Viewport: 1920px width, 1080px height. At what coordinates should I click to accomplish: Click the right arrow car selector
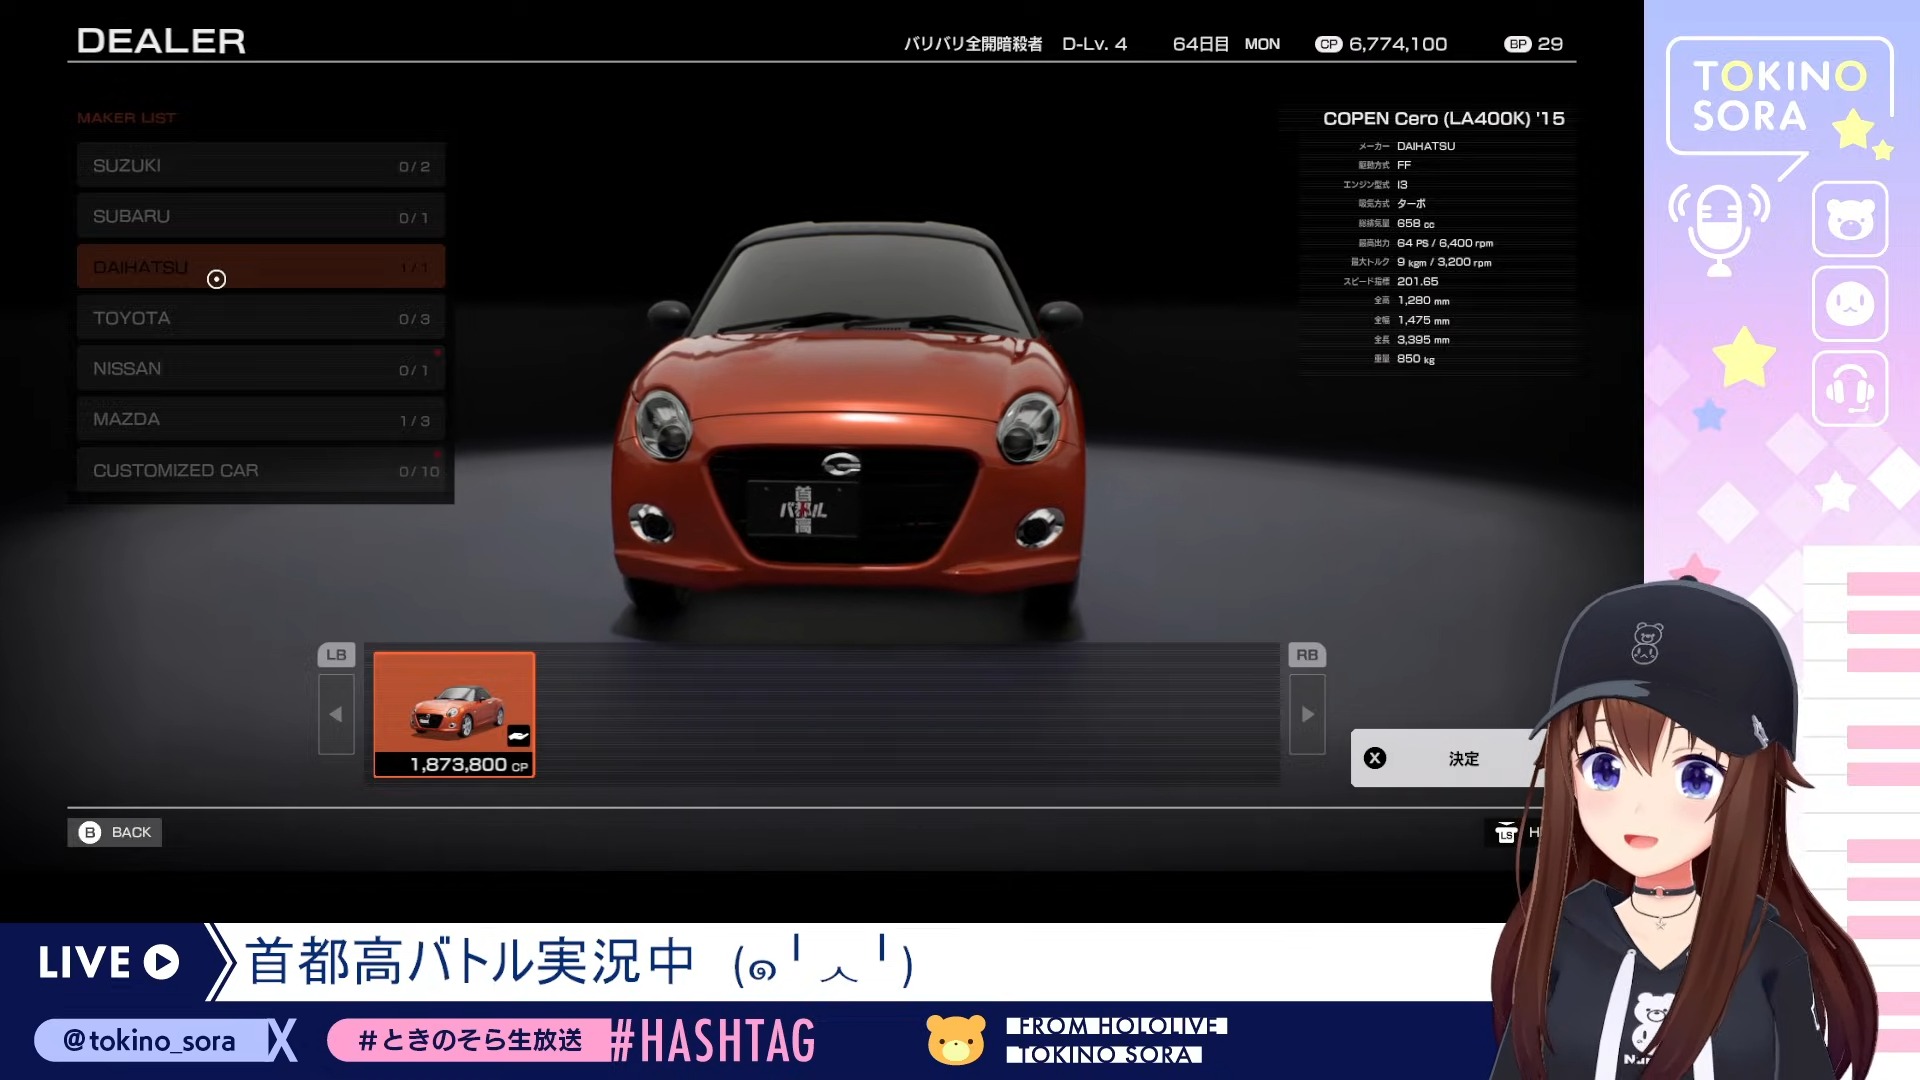[x=1307, y=714]
